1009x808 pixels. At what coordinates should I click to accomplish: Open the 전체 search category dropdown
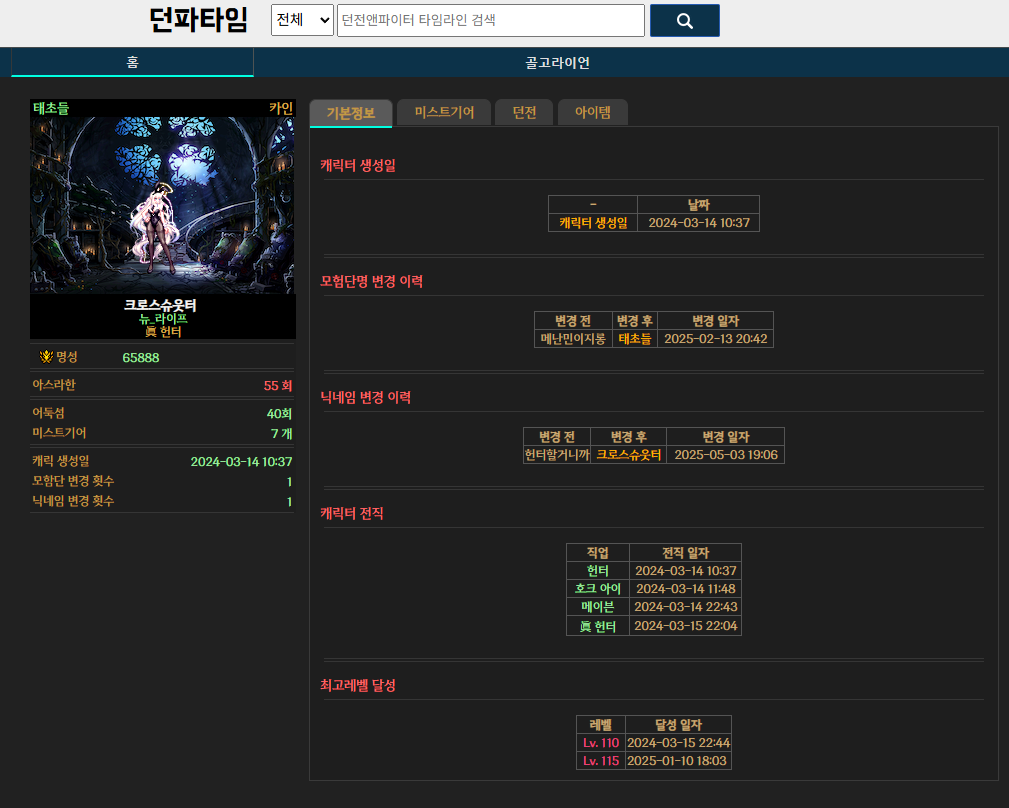coord(302,20)
